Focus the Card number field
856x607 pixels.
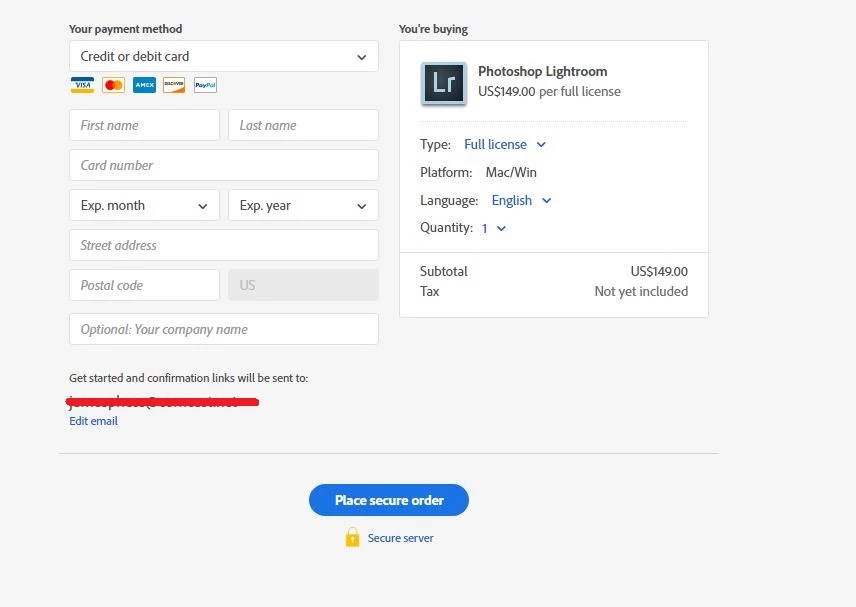(224, 165)
